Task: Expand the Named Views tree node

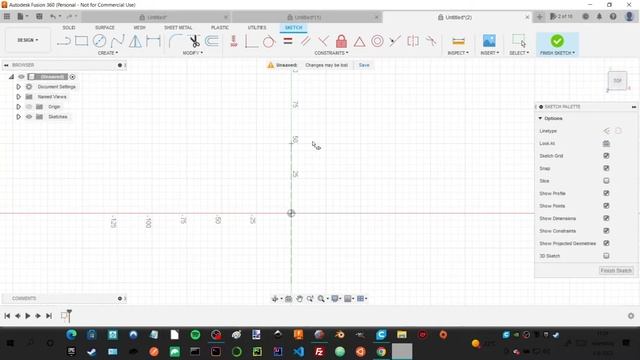Action: (18, 97)
